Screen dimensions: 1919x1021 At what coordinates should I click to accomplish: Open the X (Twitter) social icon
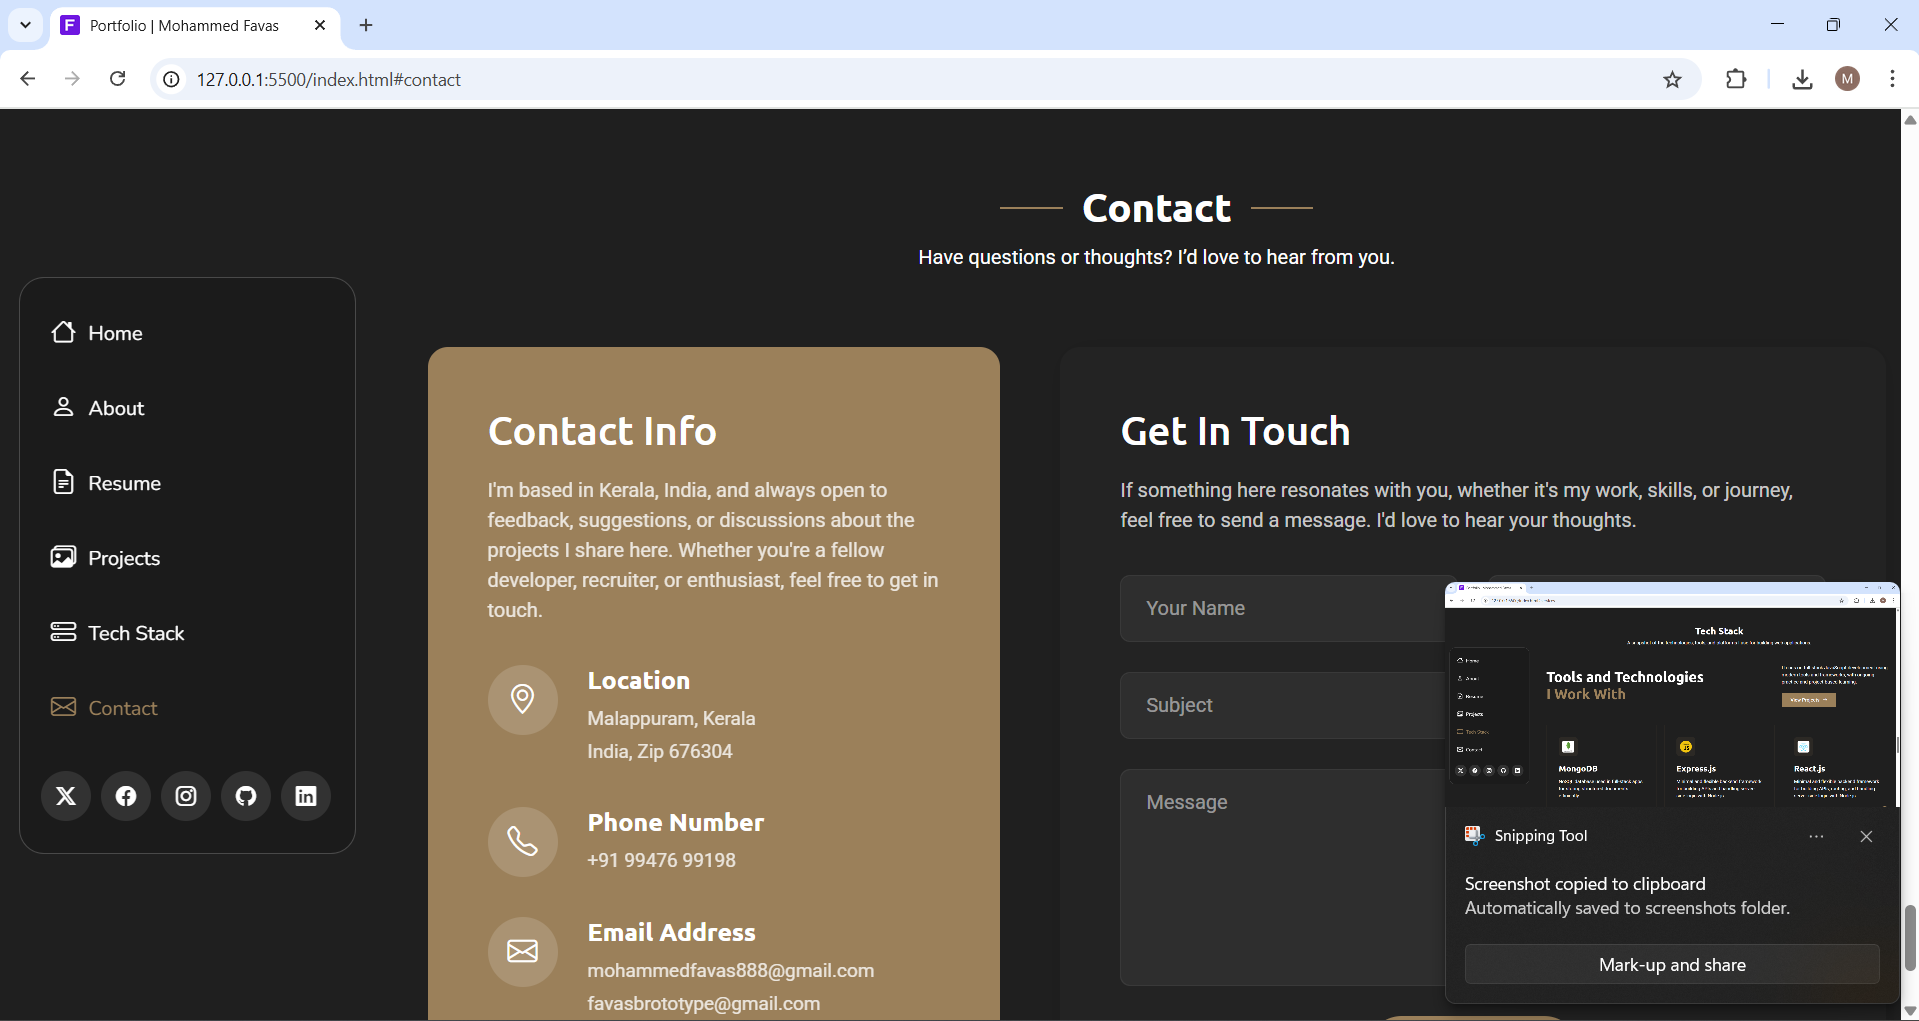[x=66, y=796]
